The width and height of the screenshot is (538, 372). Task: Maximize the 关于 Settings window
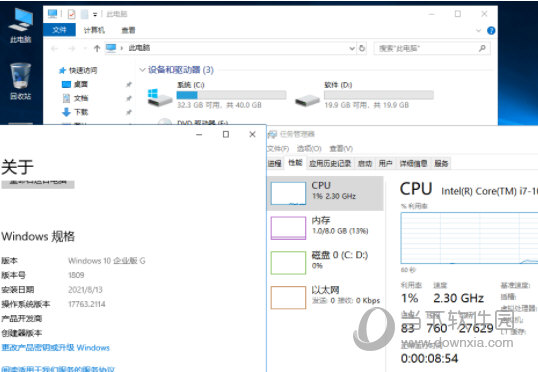pyautogui.click(x=226, y=134)
